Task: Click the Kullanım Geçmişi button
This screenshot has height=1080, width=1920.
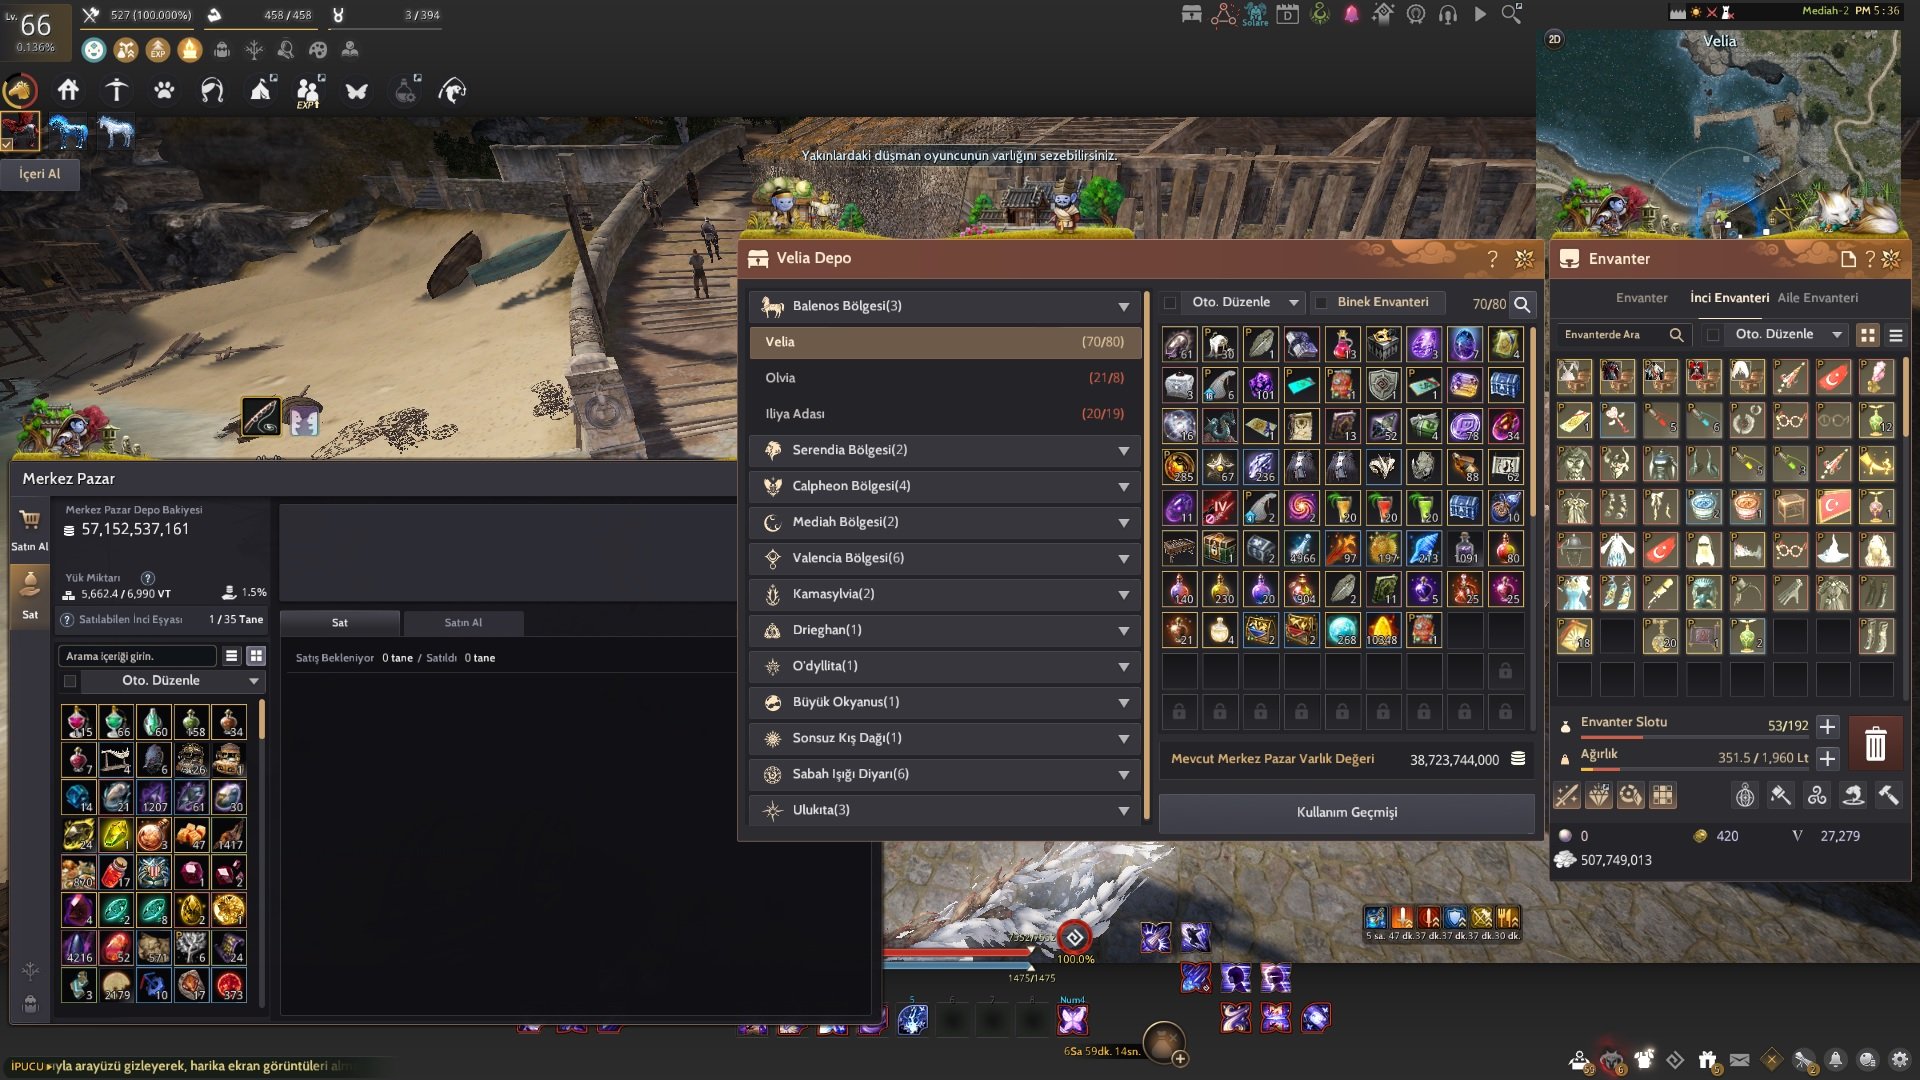Action: (x=1346, y=813)
